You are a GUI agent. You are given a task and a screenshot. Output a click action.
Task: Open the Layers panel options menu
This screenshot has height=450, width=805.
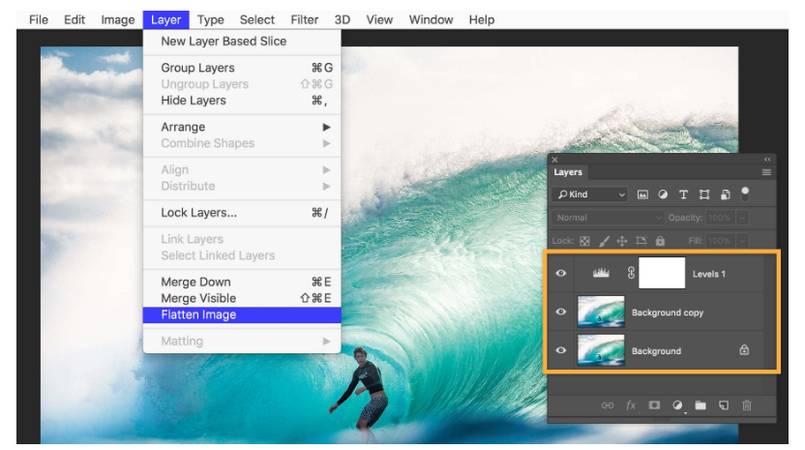coord(766,172)
